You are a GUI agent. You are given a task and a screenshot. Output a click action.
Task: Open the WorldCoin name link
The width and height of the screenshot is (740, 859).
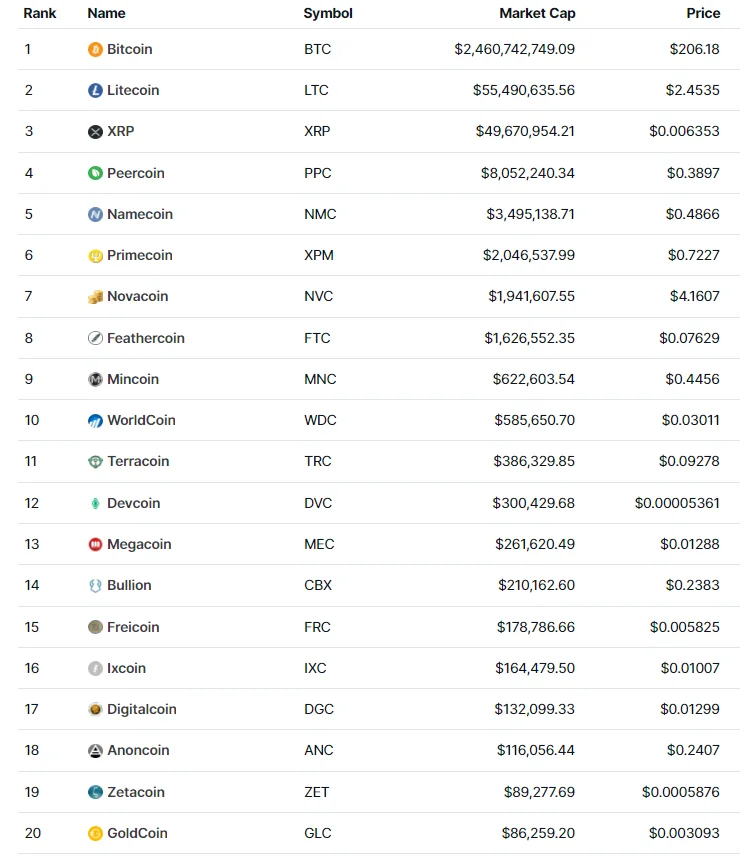click(x=141, y=420)
